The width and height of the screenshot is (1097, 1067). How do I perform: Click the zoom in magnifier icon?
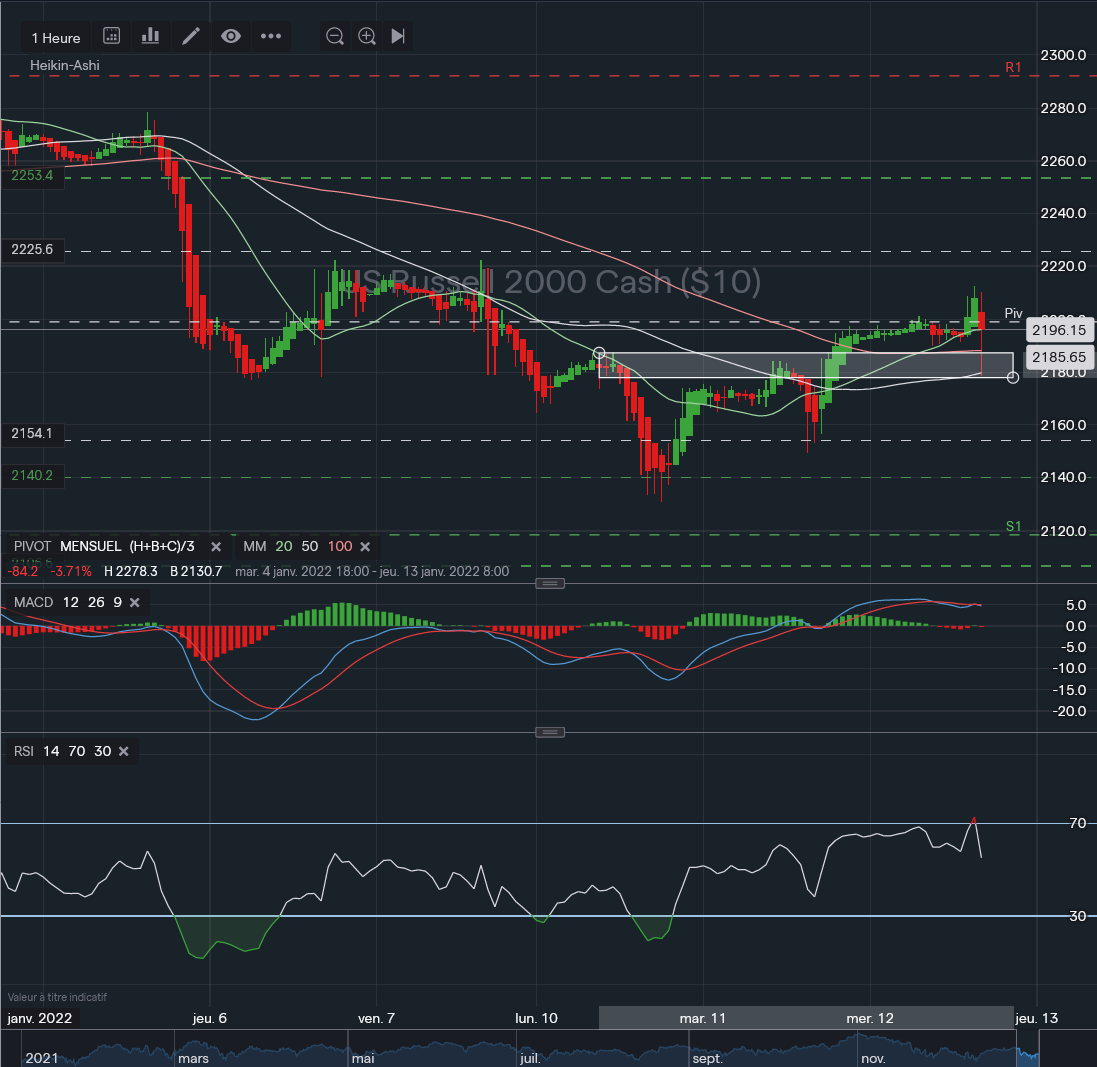pyautogui.click(x=367, y=36)
